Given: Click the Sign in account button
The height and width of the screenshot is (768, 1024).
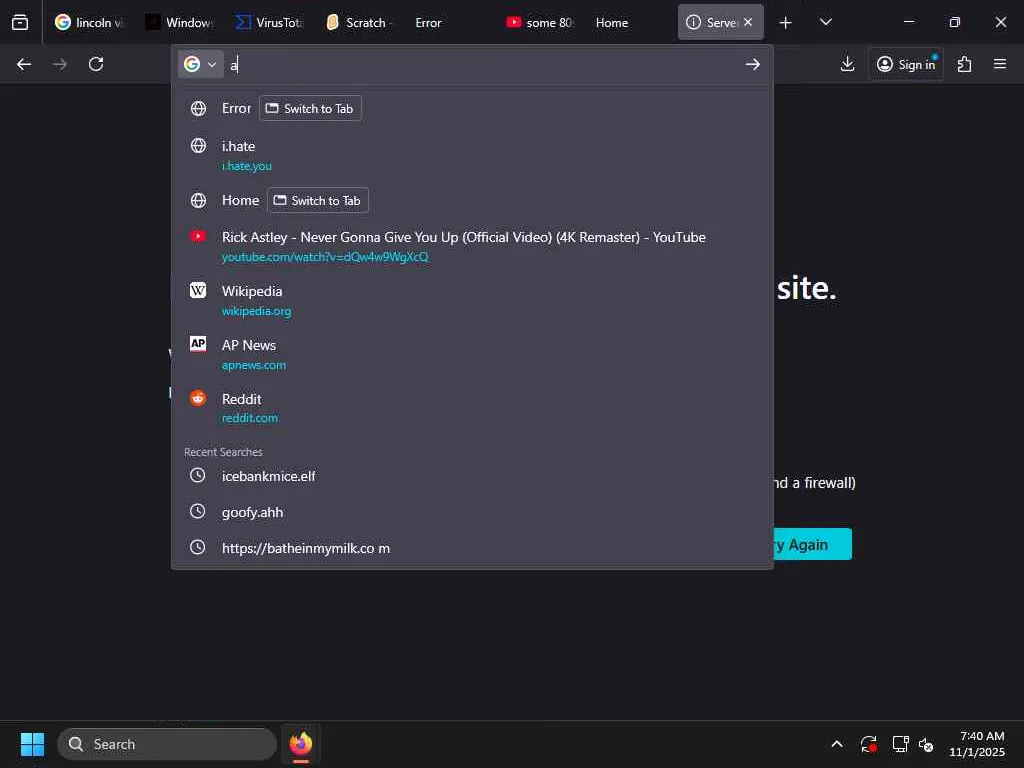Looking at the screenshot, I should (x=906, y=64).
